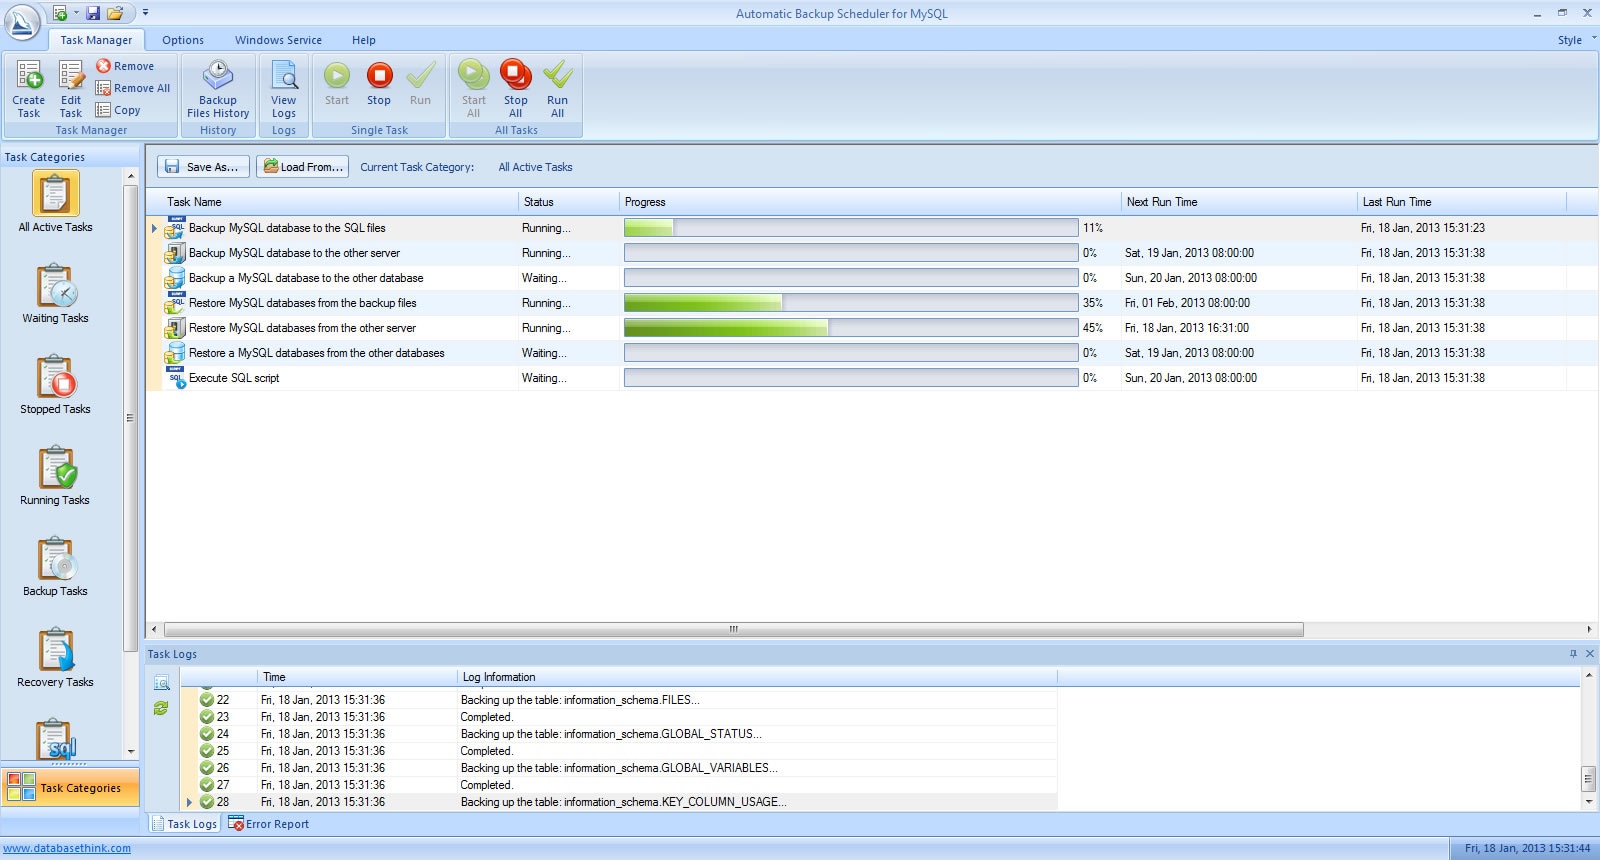Viewport: 1600px width, 860px height.
Task: Open the quick access toolbar dropdown arrow
Action: pos(145,13)
